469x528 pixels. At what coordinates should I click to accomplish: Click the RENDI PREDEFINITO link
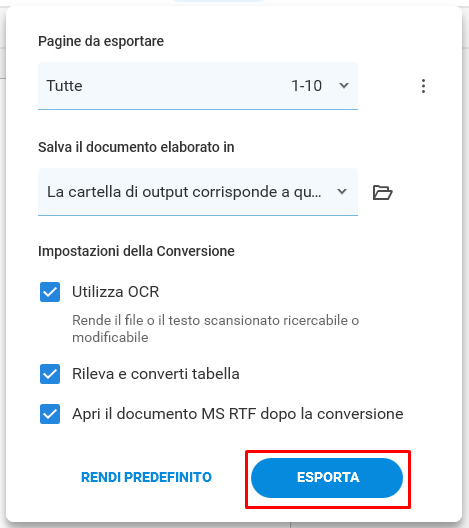tap(146, 477)
